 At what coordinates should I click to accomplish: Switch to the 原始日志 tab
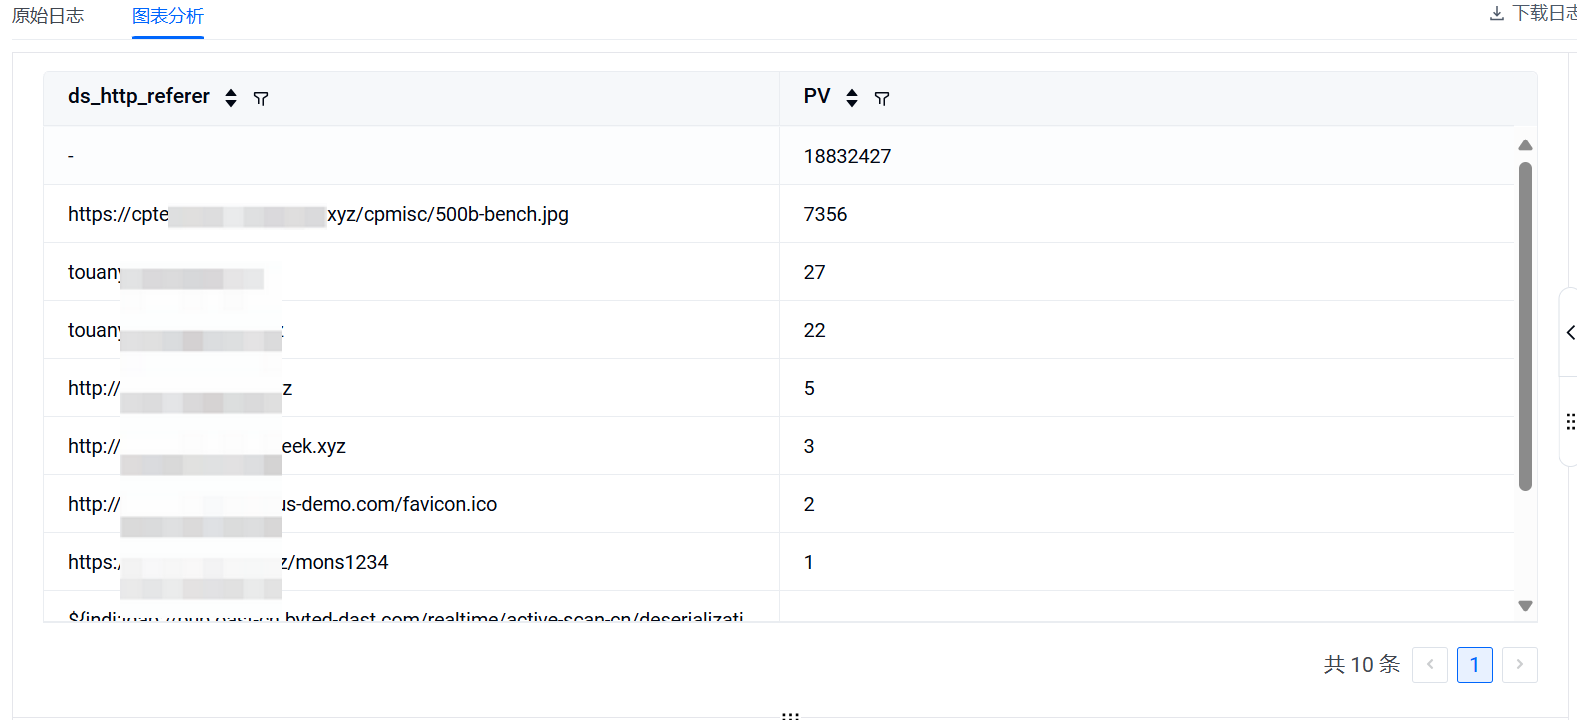tap(48, 16)
